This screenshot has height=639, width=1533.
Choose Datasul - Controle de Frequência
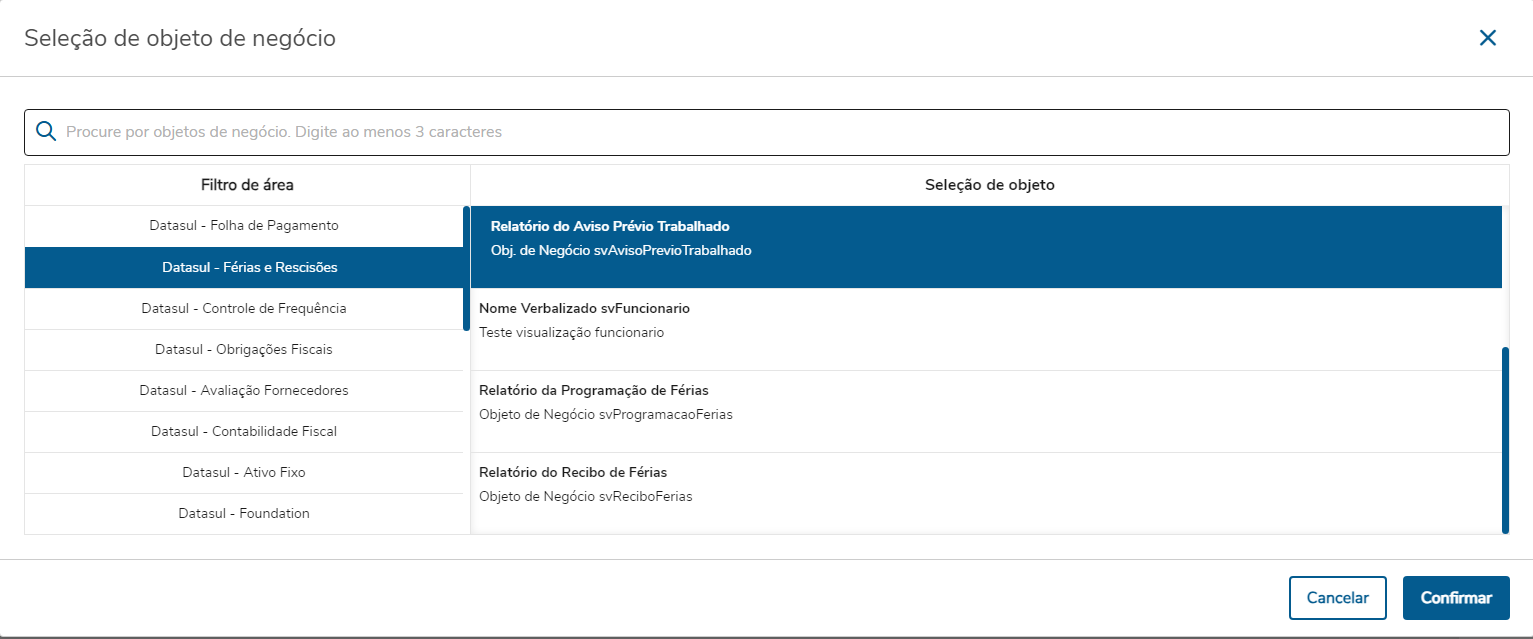(244, 308)
